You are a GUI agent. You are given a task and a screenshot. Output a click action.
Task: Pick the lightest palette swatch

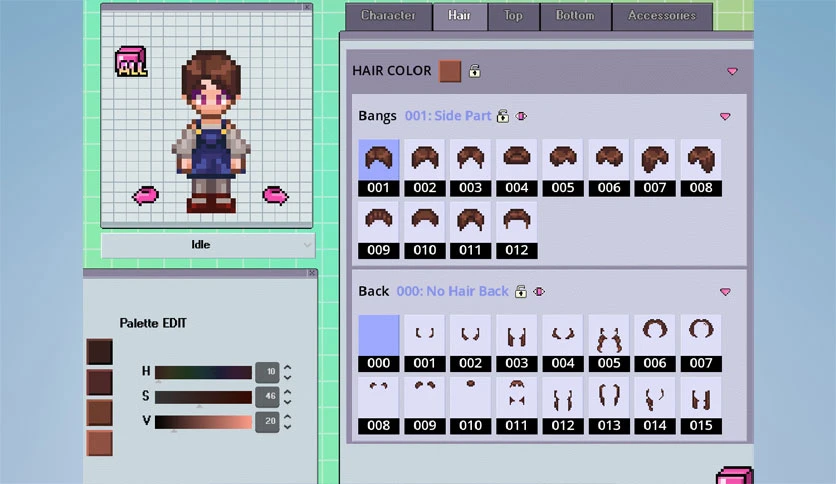click(100, 443)
